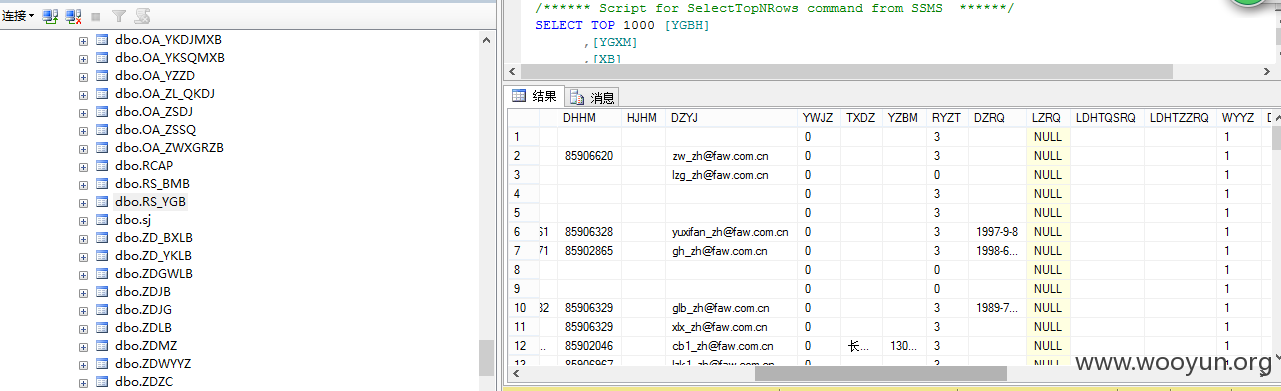Select the dbo.OA_ZWXGRZB table label
Image resolution: width=1281 pixels, height=391 pixels.
(169, 148)
